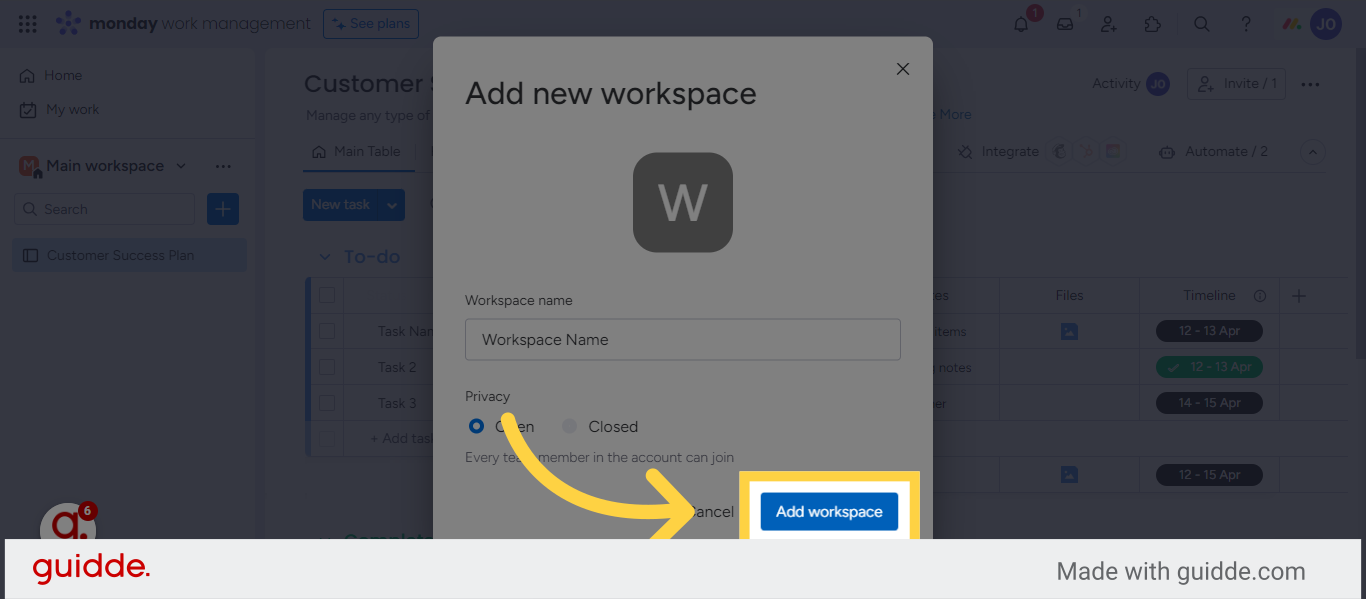
Task: Check the Task 2 row checkbox
Action: pyautogui.click(x=327, y=367)
